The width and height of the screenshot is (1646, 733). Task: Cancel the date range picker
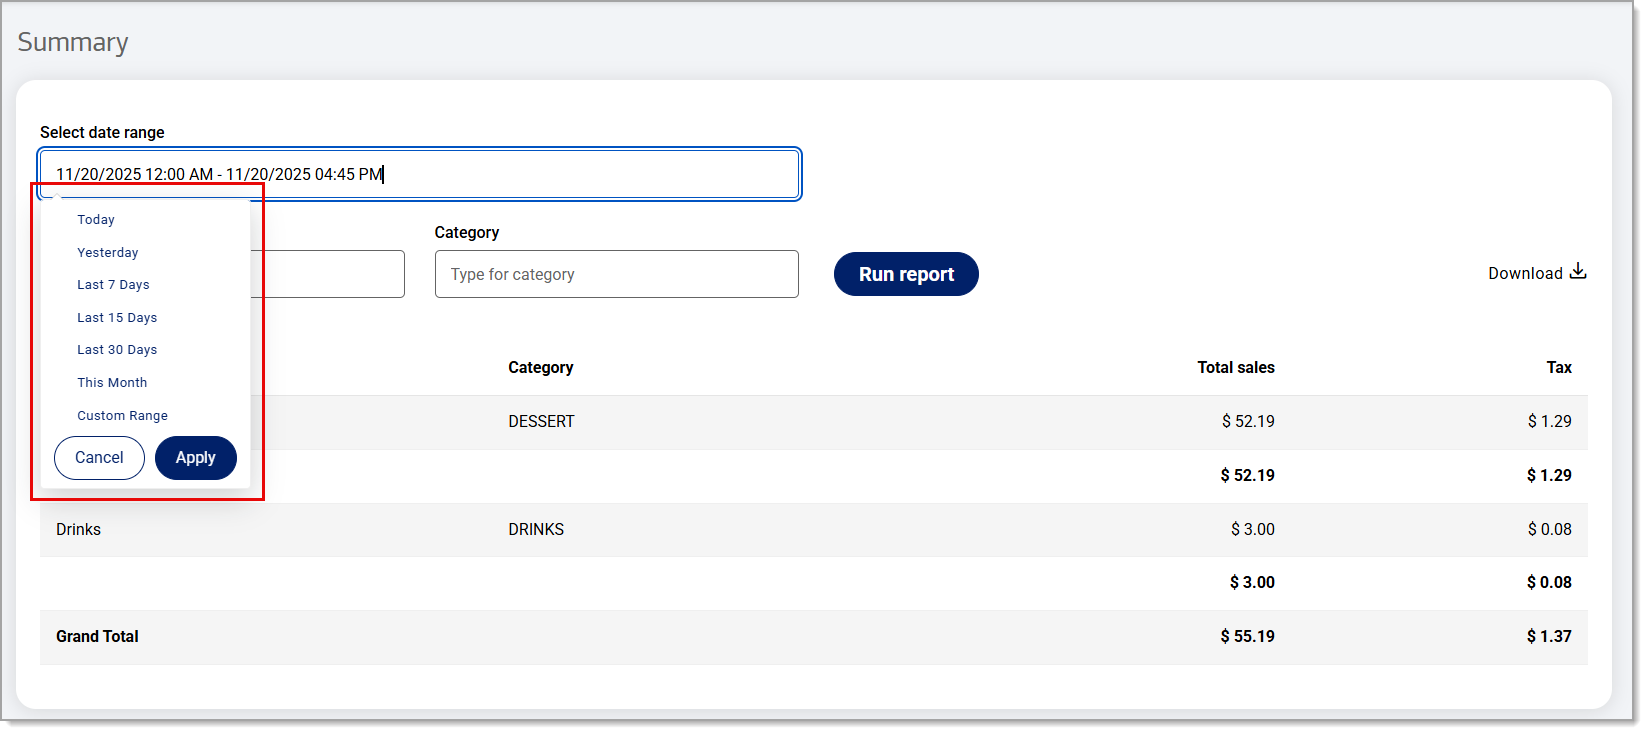tap(99, 458)
